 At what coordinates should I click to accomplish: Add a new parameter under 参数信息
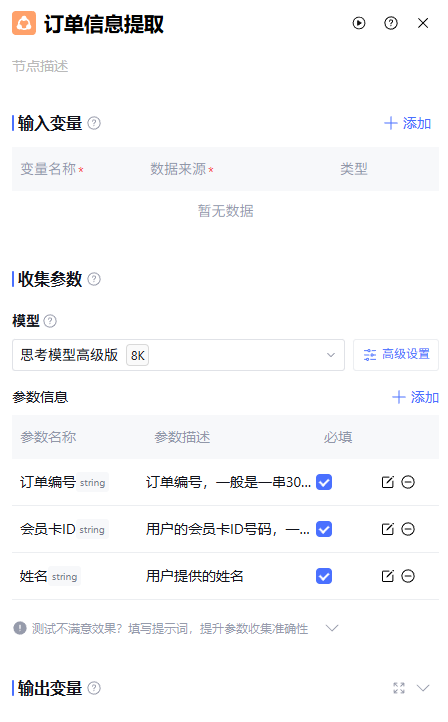coord(415,397)
